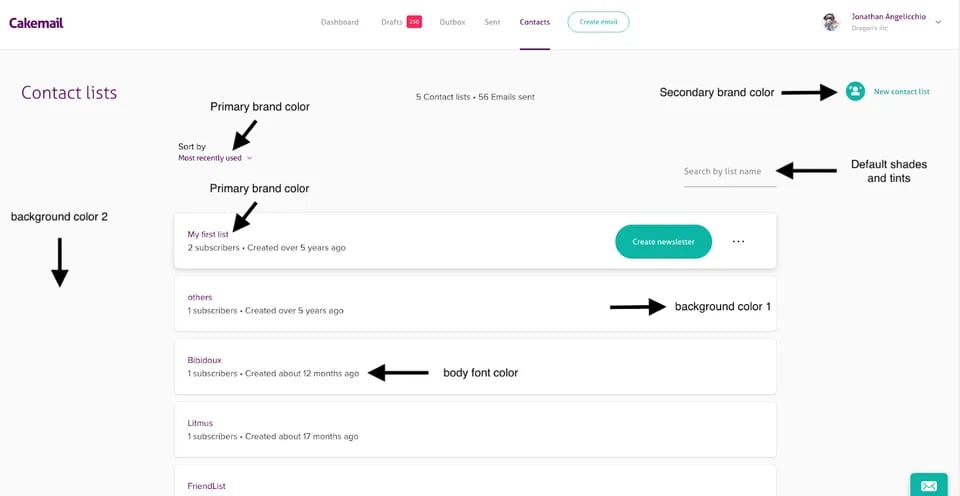960x496 pixels.
Task: Select the Contacts tab
Action: tap(534, 22)
